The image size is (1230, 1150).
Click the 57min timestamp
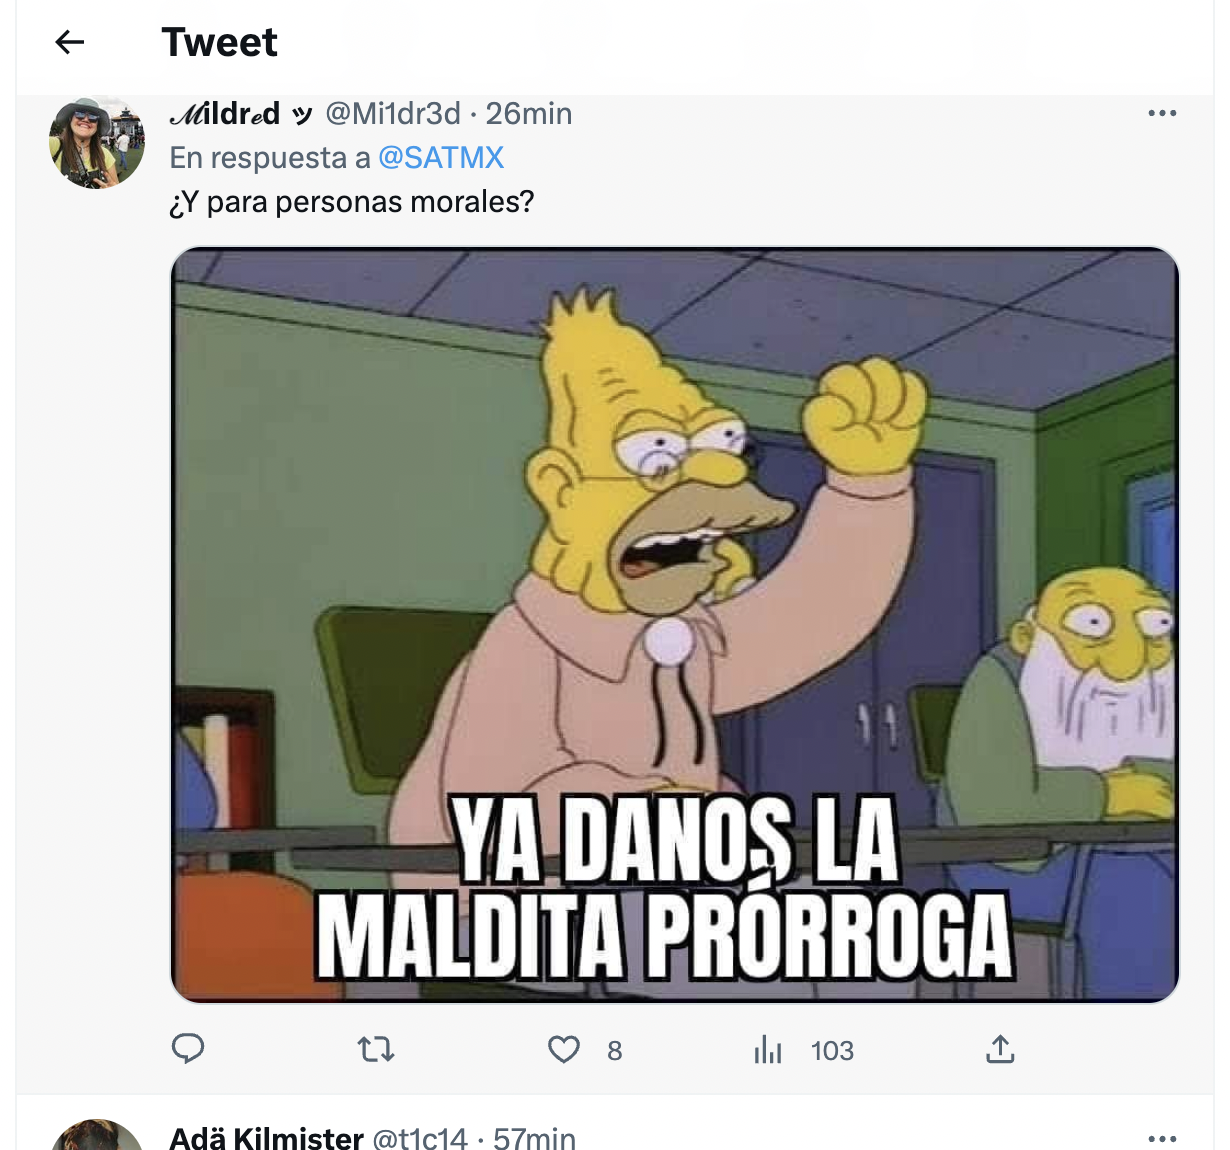[x=534, y=1137]
